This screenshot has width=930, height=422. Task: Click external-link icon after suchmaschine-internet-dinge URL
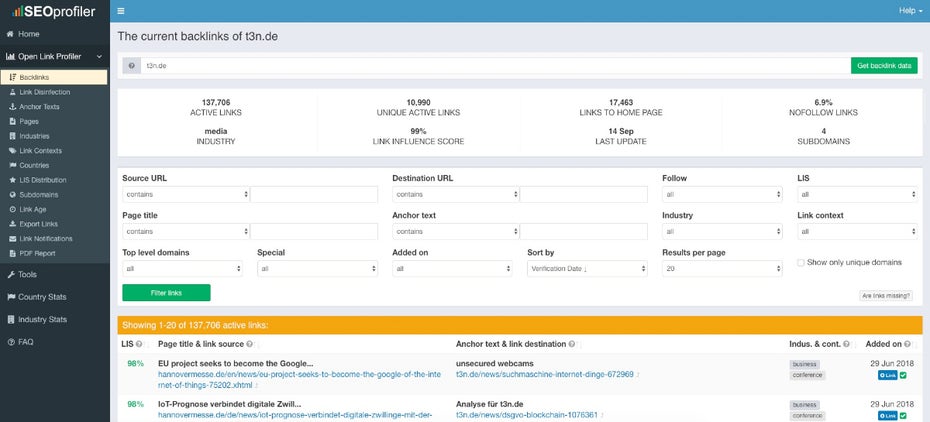pos(638,375)
